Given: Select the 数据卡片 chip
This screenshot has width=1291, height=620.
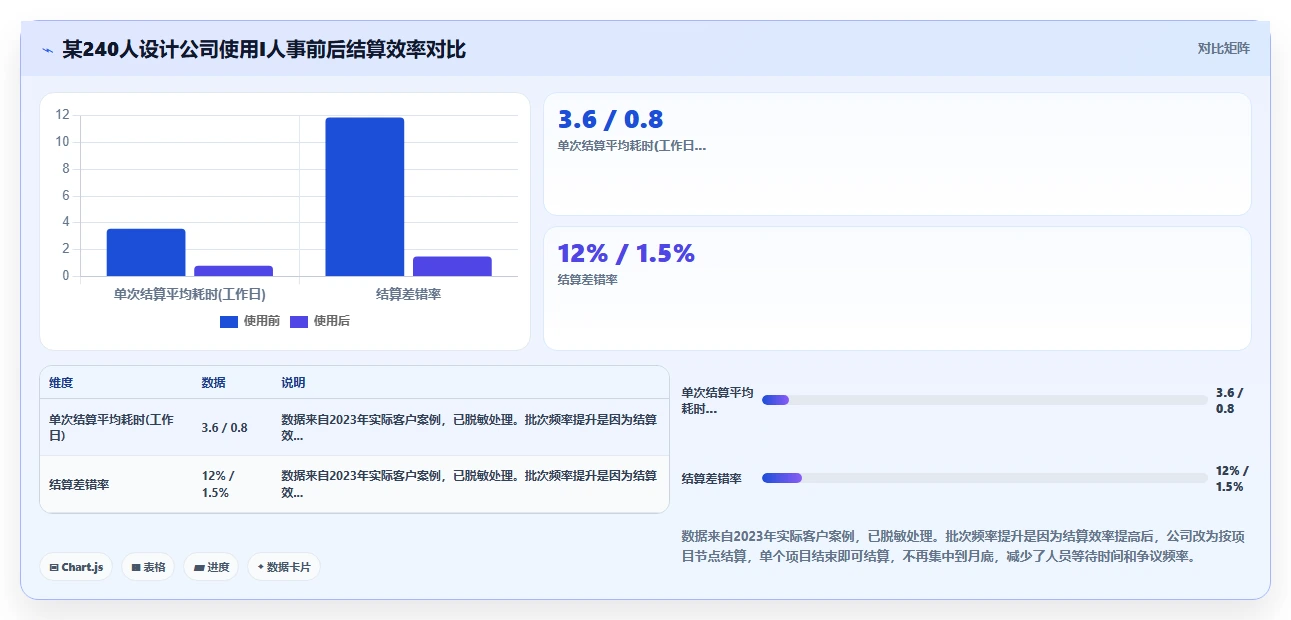Looking at the screenshot, I should click(x=284, y=567).
